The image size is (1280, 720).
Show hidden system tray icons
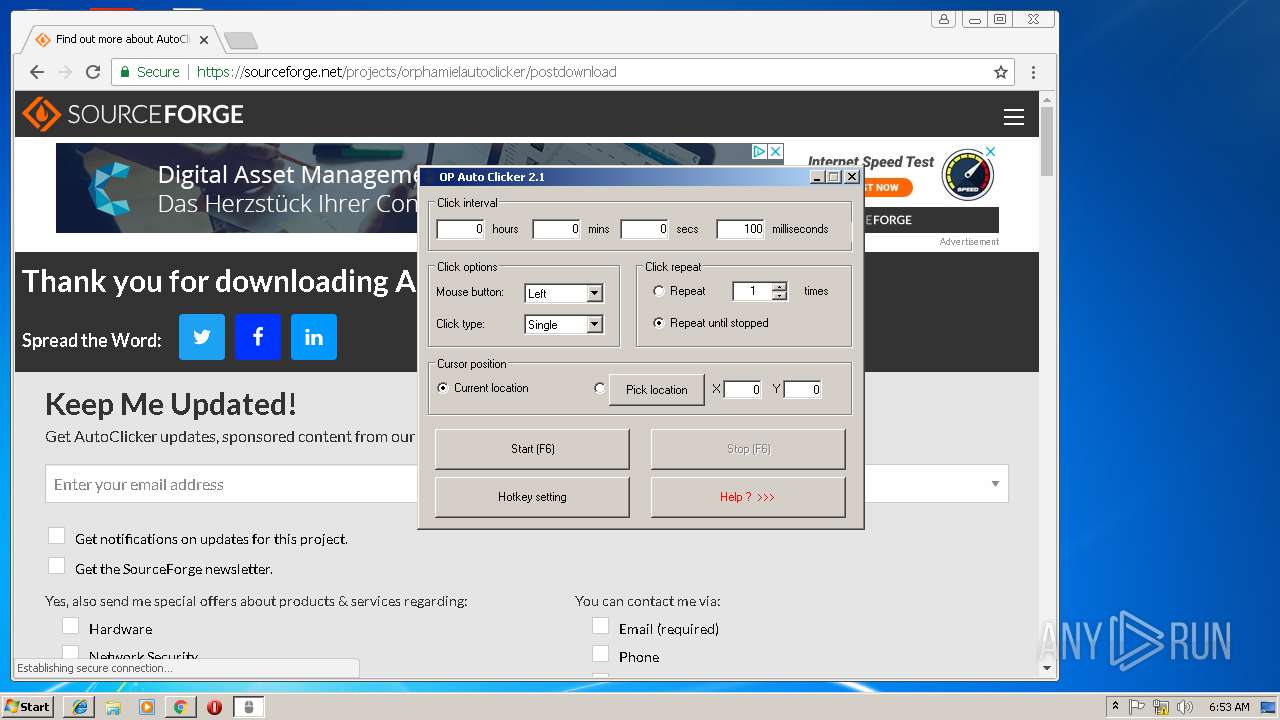tap(1115, 706)
